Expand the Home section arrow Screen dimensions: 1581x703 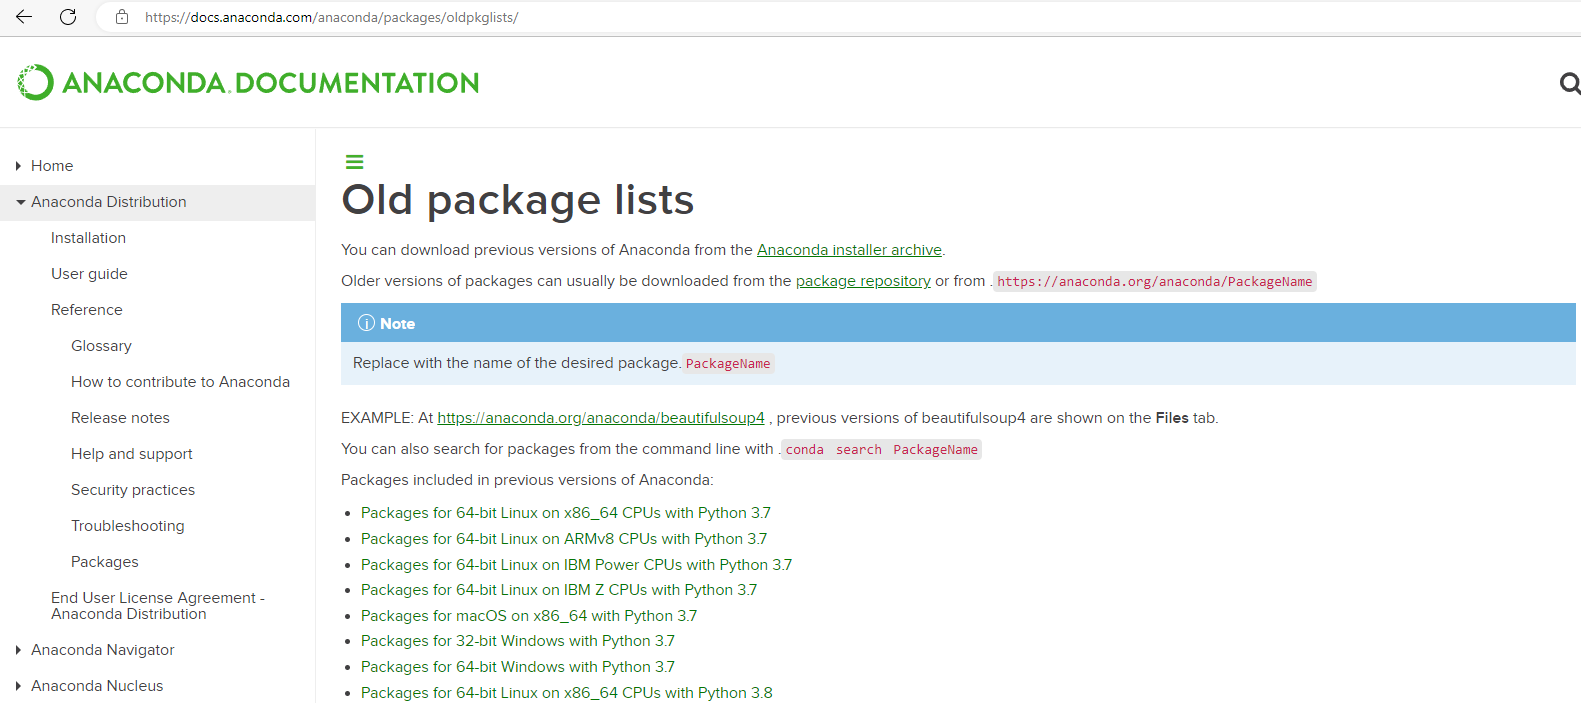tap(18, 166)
